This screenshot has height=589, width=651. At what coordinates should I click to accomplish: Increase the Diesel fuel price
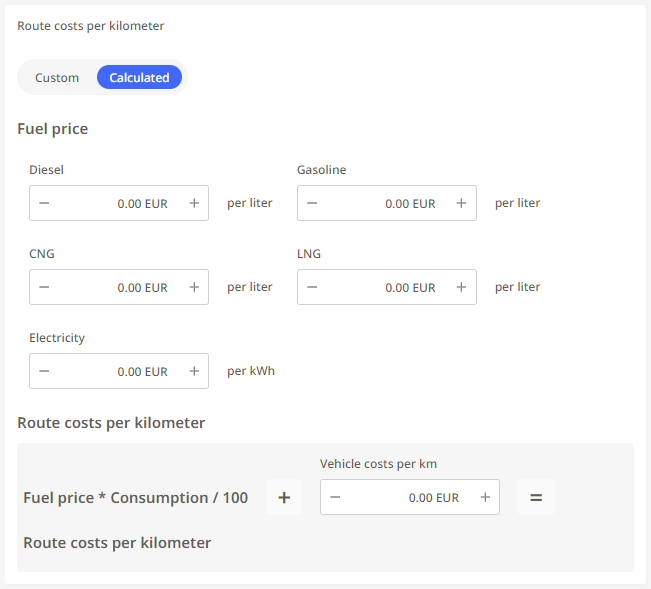[x=194, y=203]
